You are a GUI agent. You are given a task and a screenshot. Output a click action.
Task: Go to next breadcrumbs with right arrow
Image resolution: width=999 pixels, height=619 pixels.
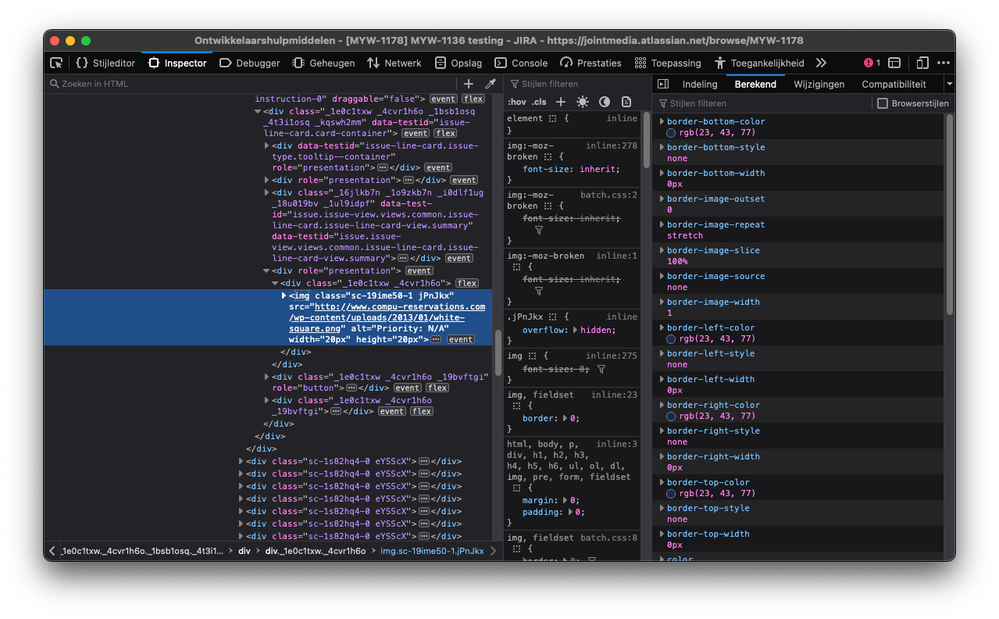point(493,551)
